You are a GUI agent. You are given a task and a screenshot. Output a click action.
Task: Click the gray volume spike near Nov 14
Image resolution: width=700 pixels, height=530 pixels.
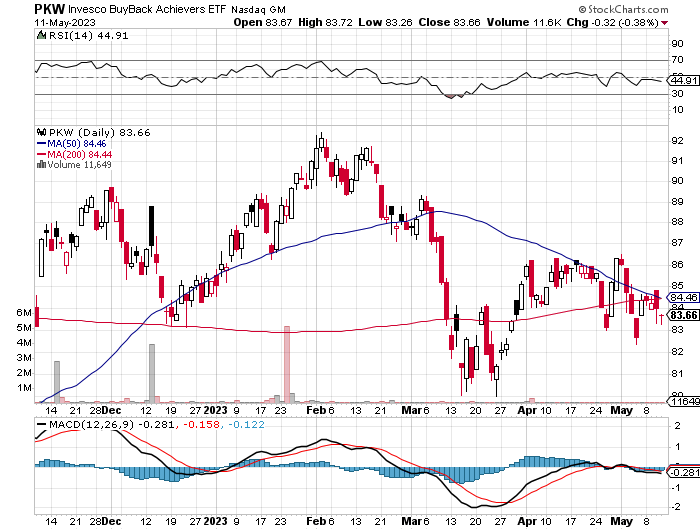click(57, 381)
